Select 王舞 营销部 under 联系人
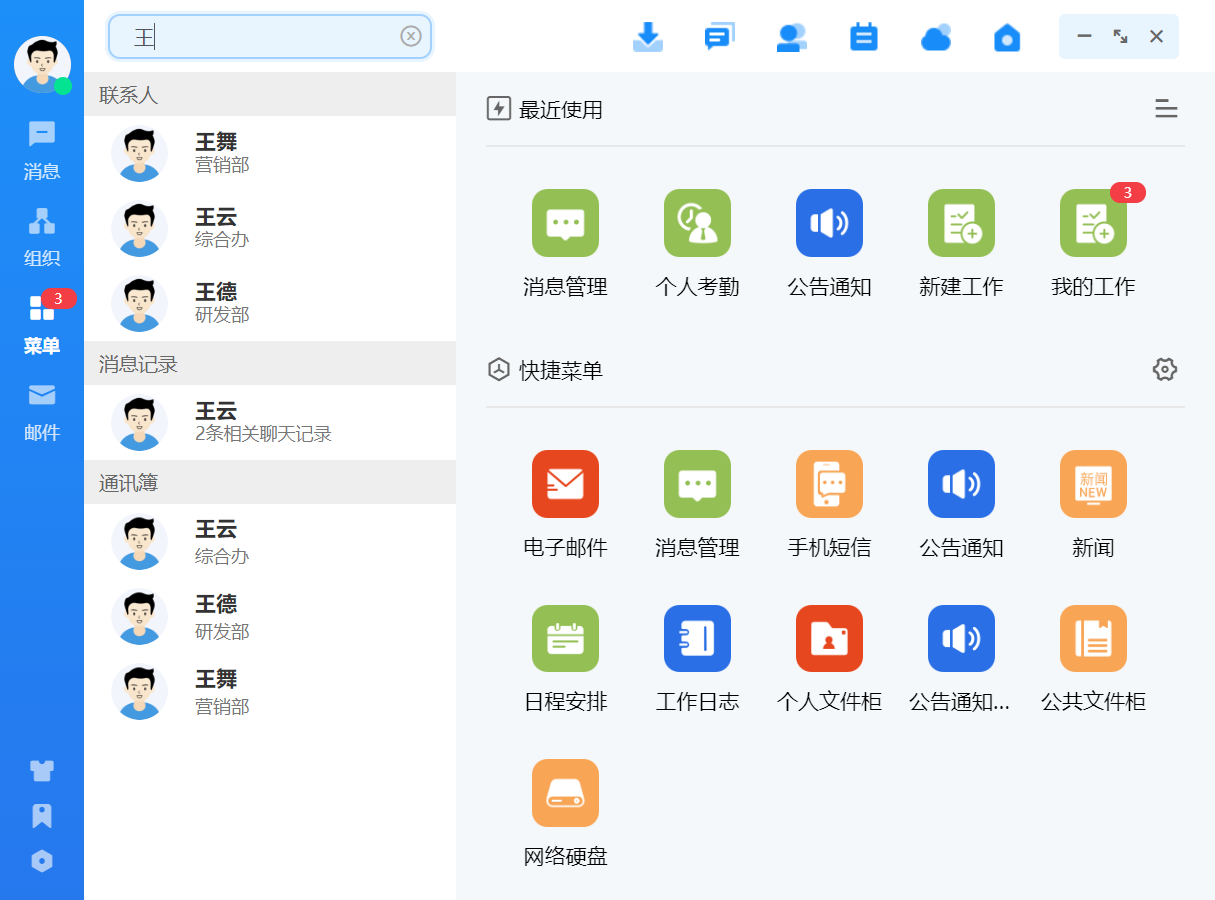Screen dimensions: 1215x900 click(x=270, y=153)
